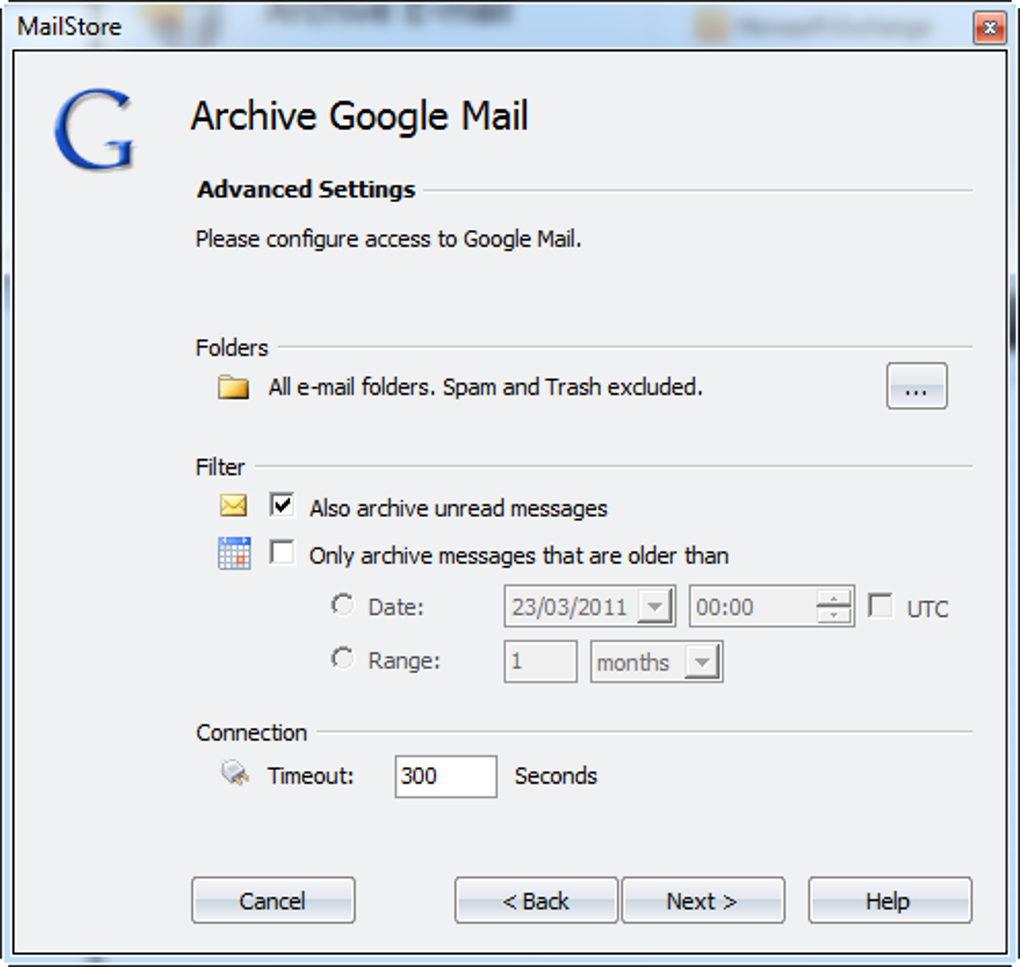Increase time with the spinner up arrow

[x=834, y=598]
